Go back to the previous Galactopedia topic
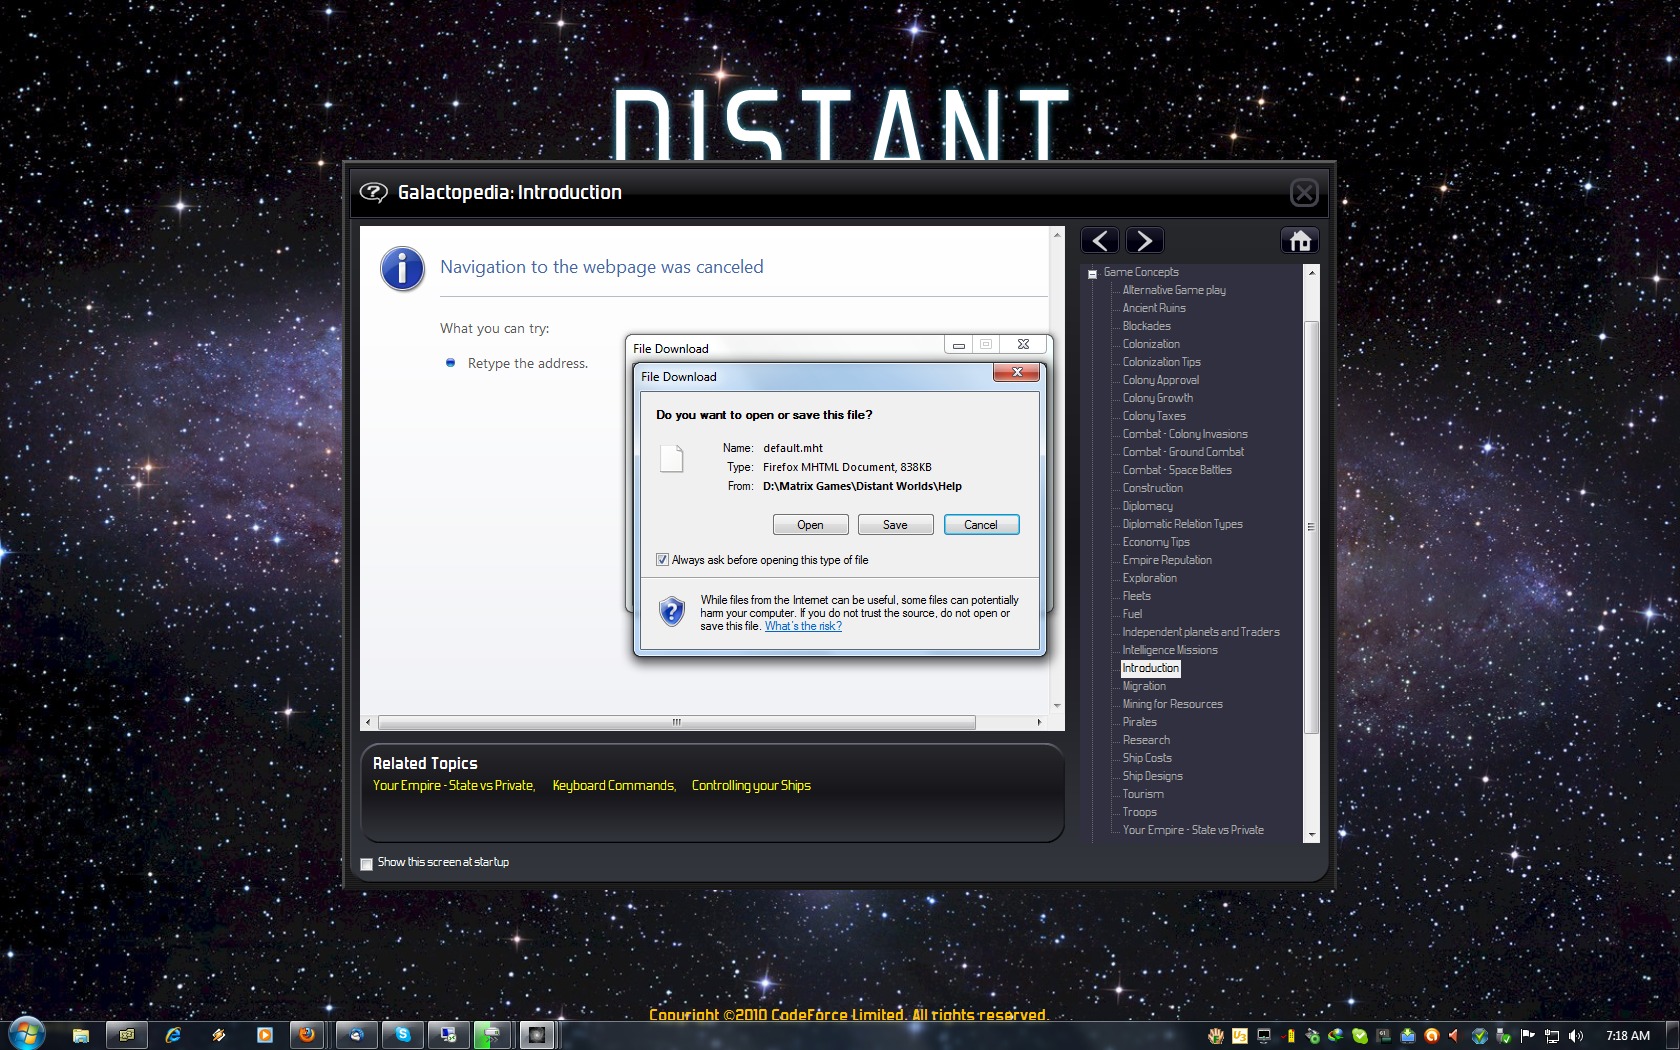Viewport: 1680px width, 1050px height. click(1100, 241)
